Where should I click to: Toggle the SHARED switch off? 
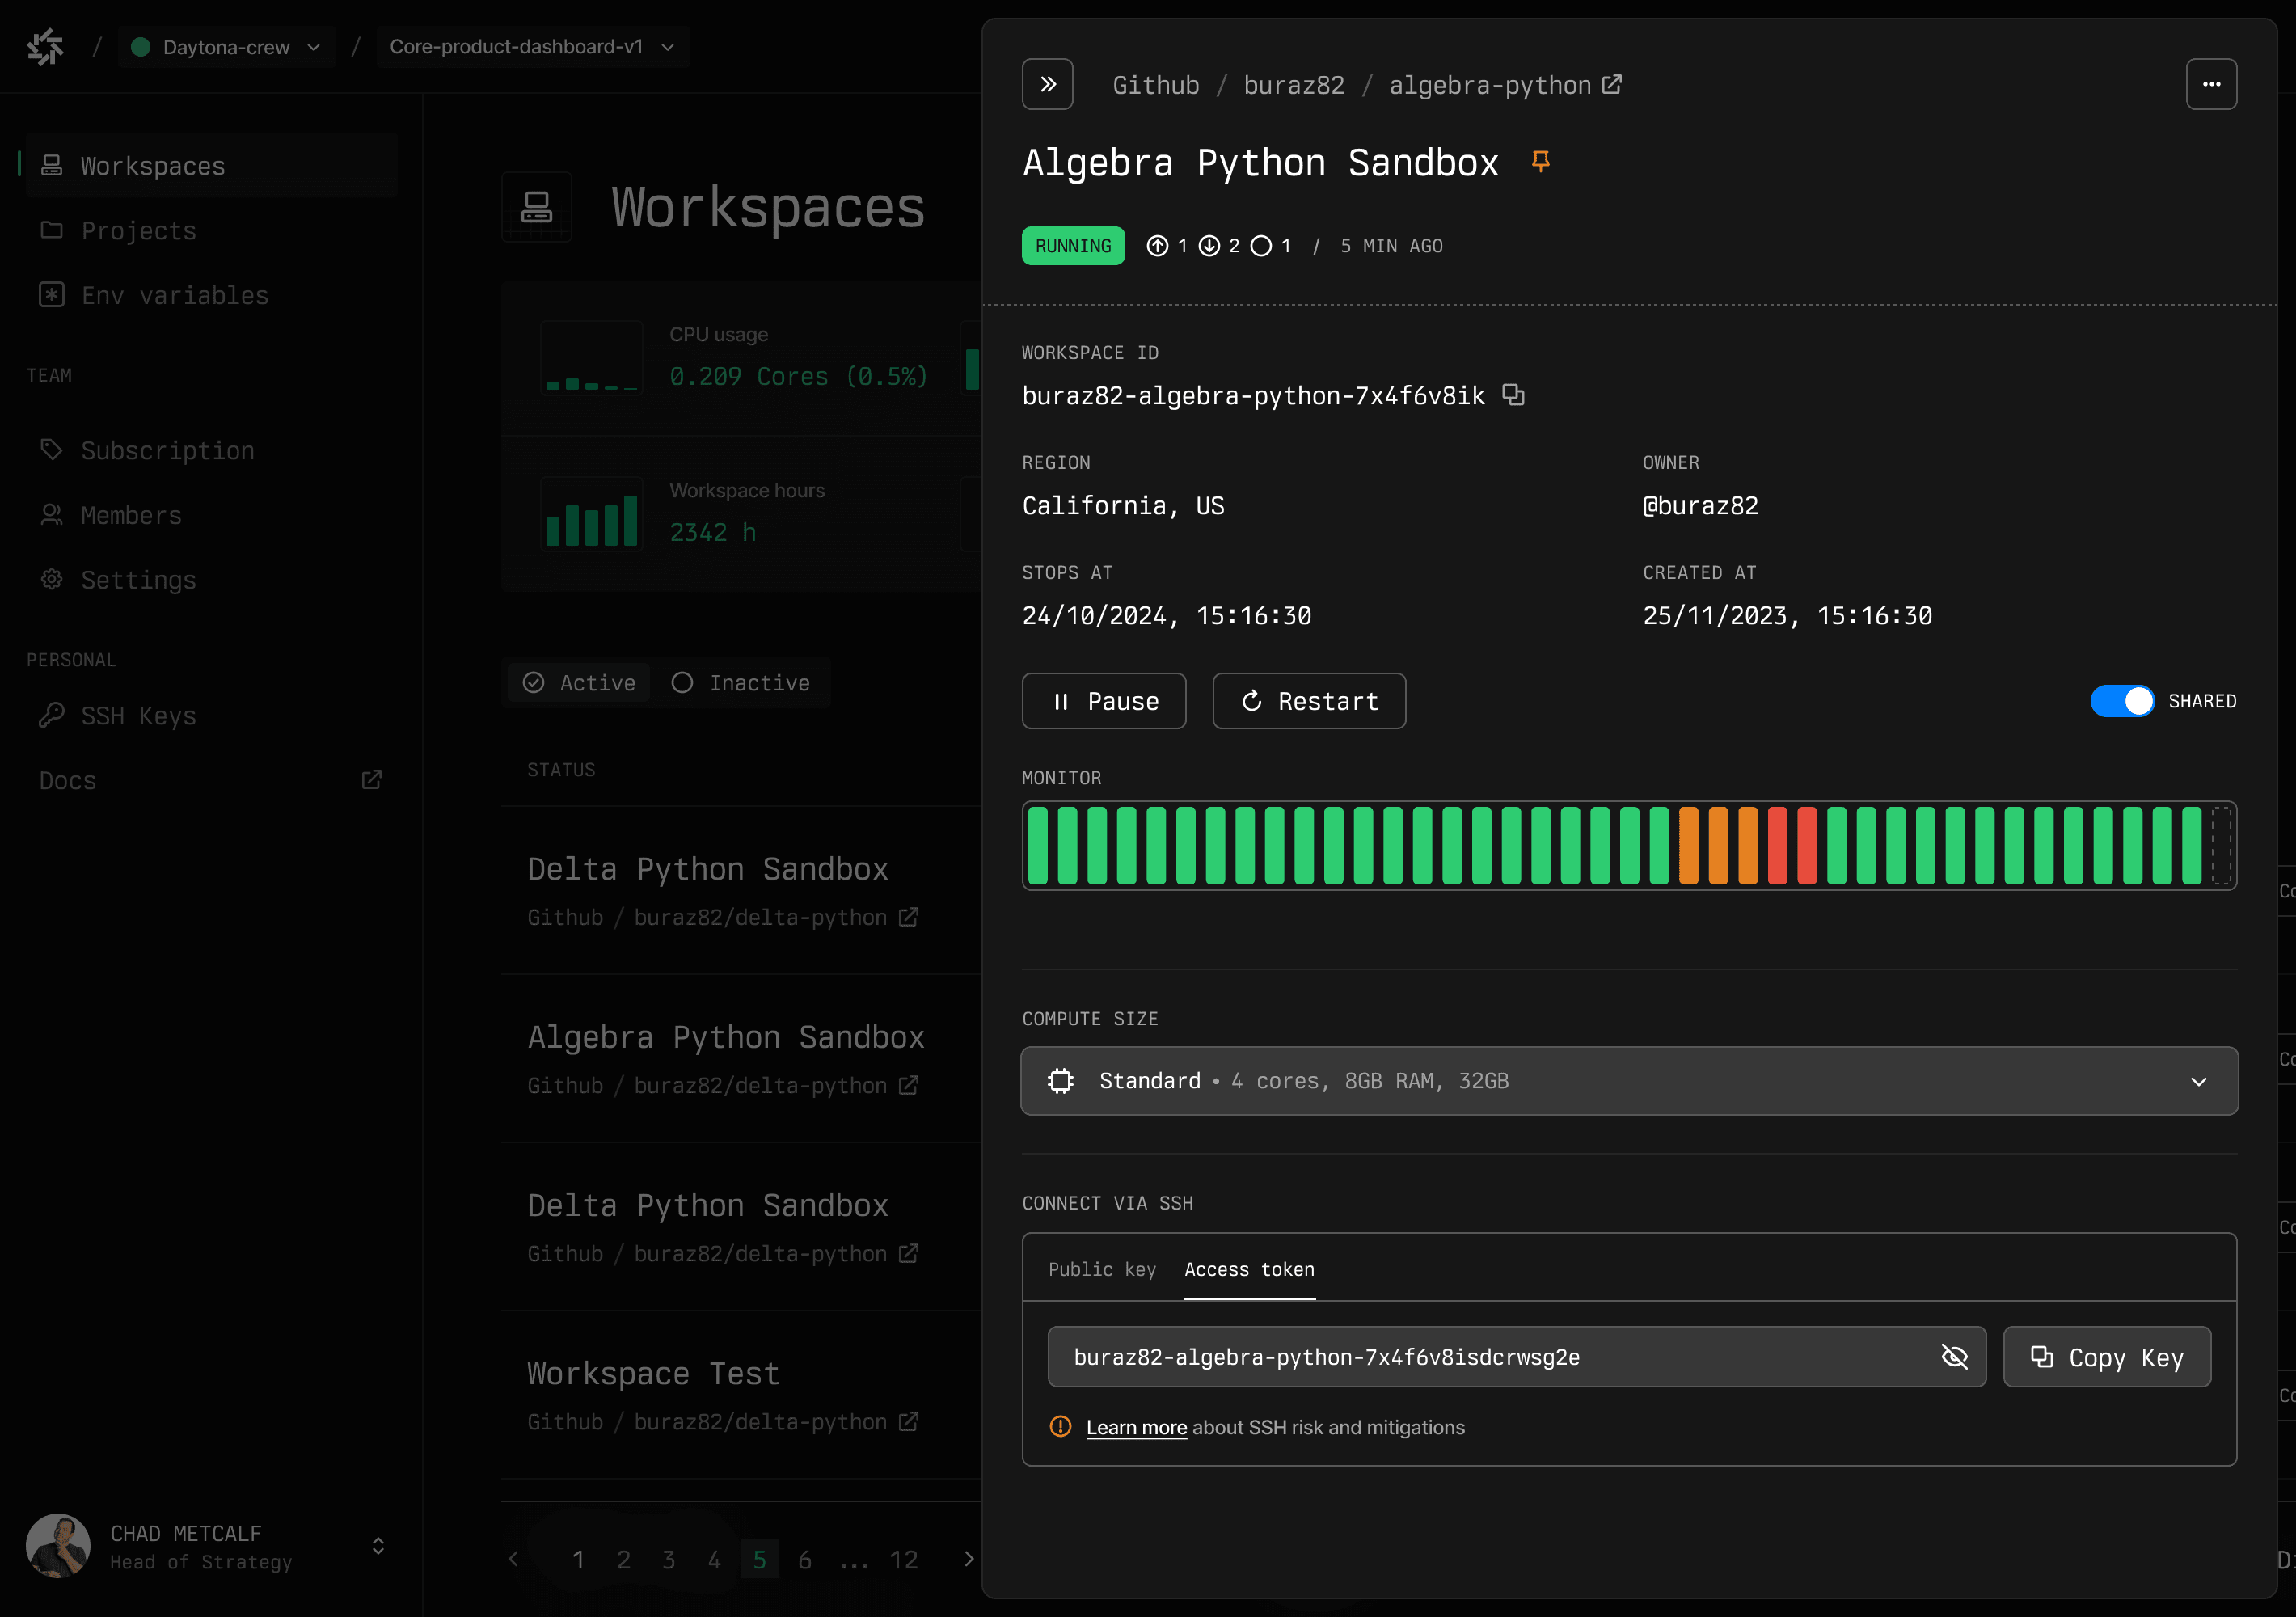2121,701
